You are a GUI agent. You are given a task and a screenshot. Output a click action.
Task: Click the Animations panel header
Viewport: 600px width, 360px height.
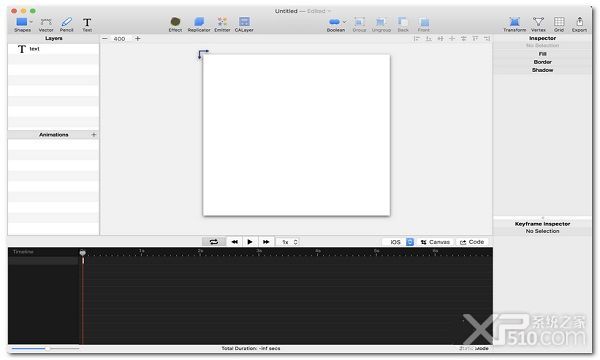pyautogui.click(x=54, y=135)
